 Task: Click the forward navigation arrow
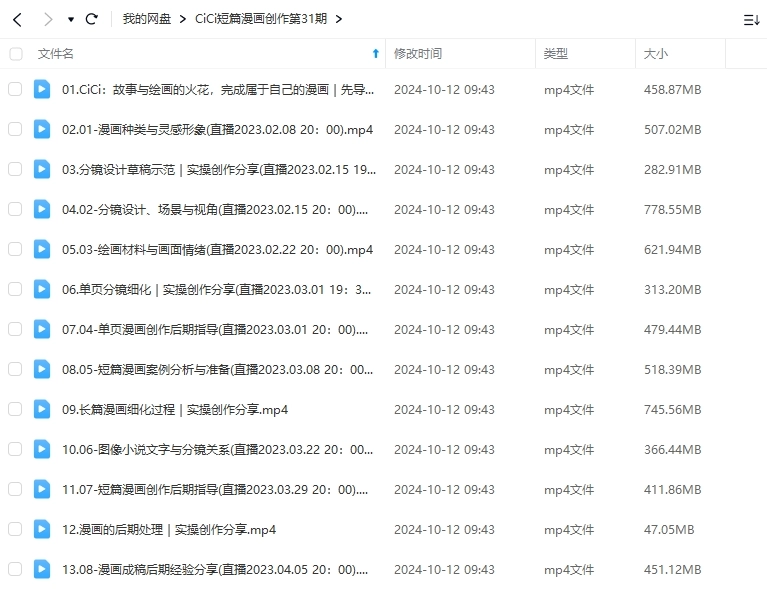[x=47, y=19]
